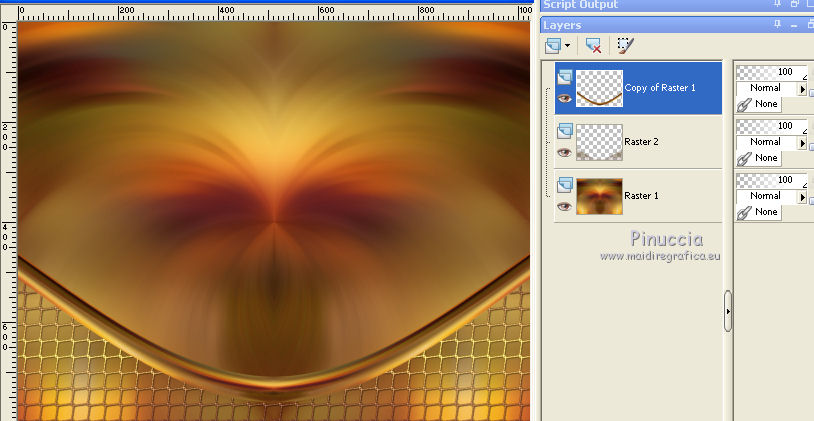
Task: Click the Delete Layer icon
Action: click(593, 45)
